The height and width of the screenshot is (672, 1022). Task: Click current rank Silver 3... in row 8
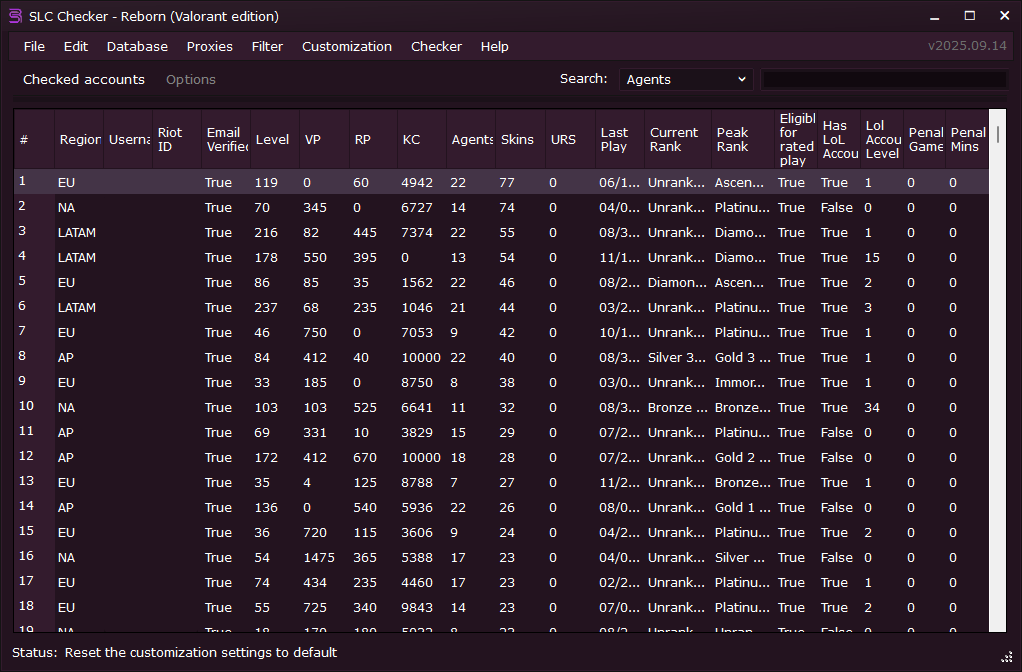(x=677, y=358)
